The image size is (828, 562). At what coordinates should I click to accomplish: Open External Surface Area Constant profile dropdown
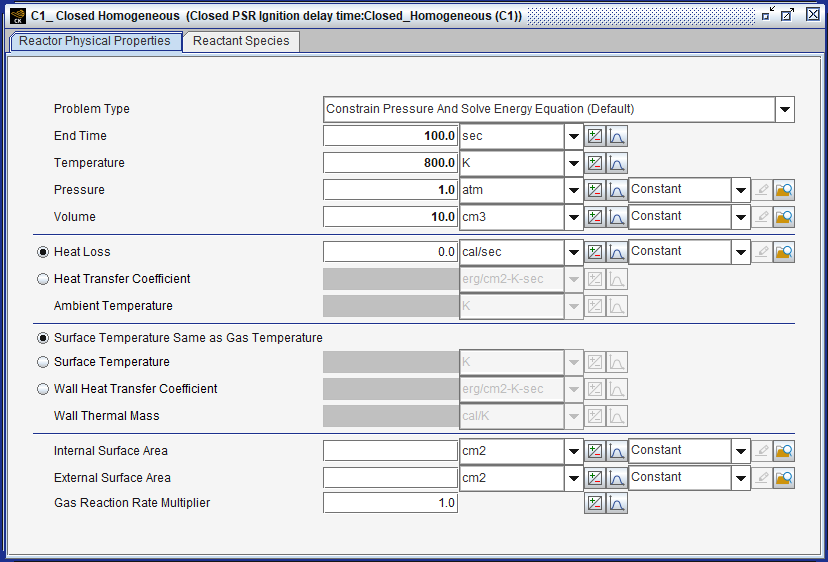point(741,479)
